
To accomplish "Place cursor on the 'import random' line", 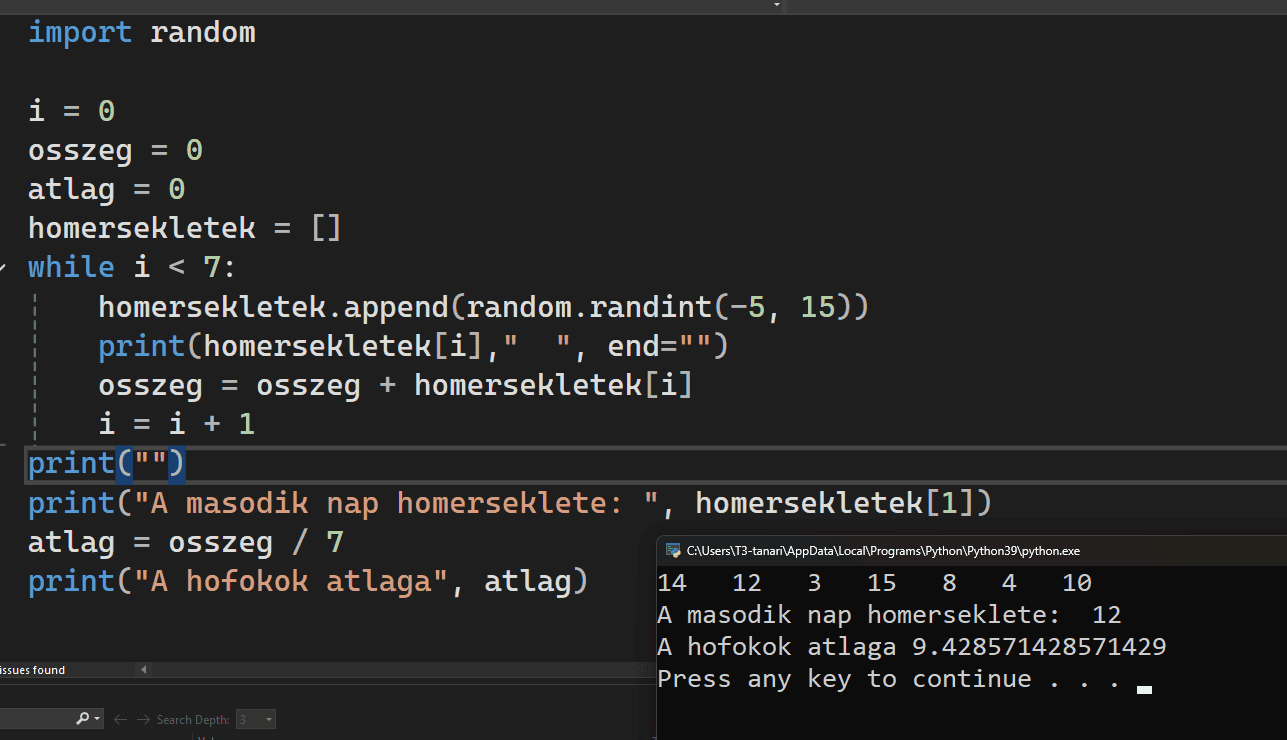I will point(142,32).
